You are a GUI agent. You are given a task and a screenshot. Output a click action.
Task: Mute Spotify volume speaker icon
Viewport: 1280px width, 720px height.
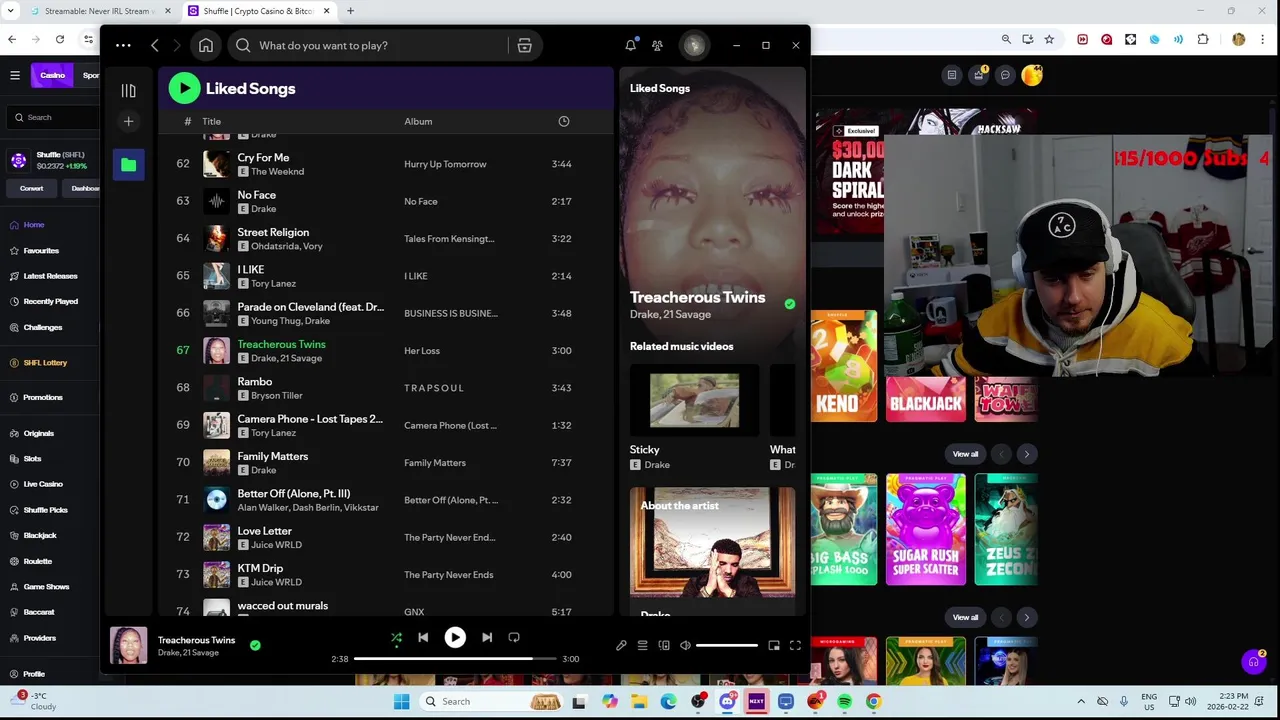click(x=685, y=646)
